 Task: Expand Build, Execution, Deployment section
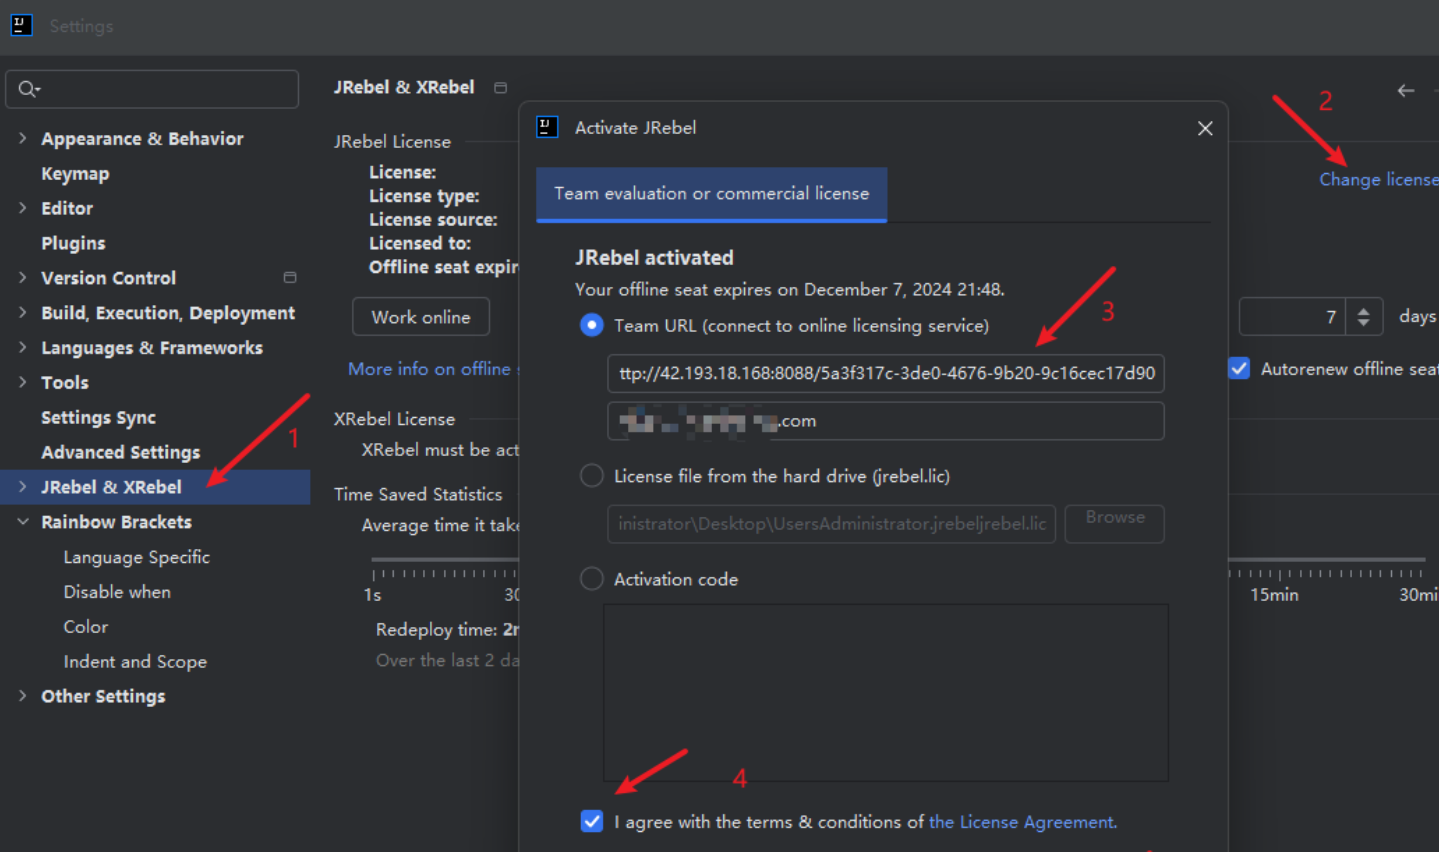(x=22, y=313)
